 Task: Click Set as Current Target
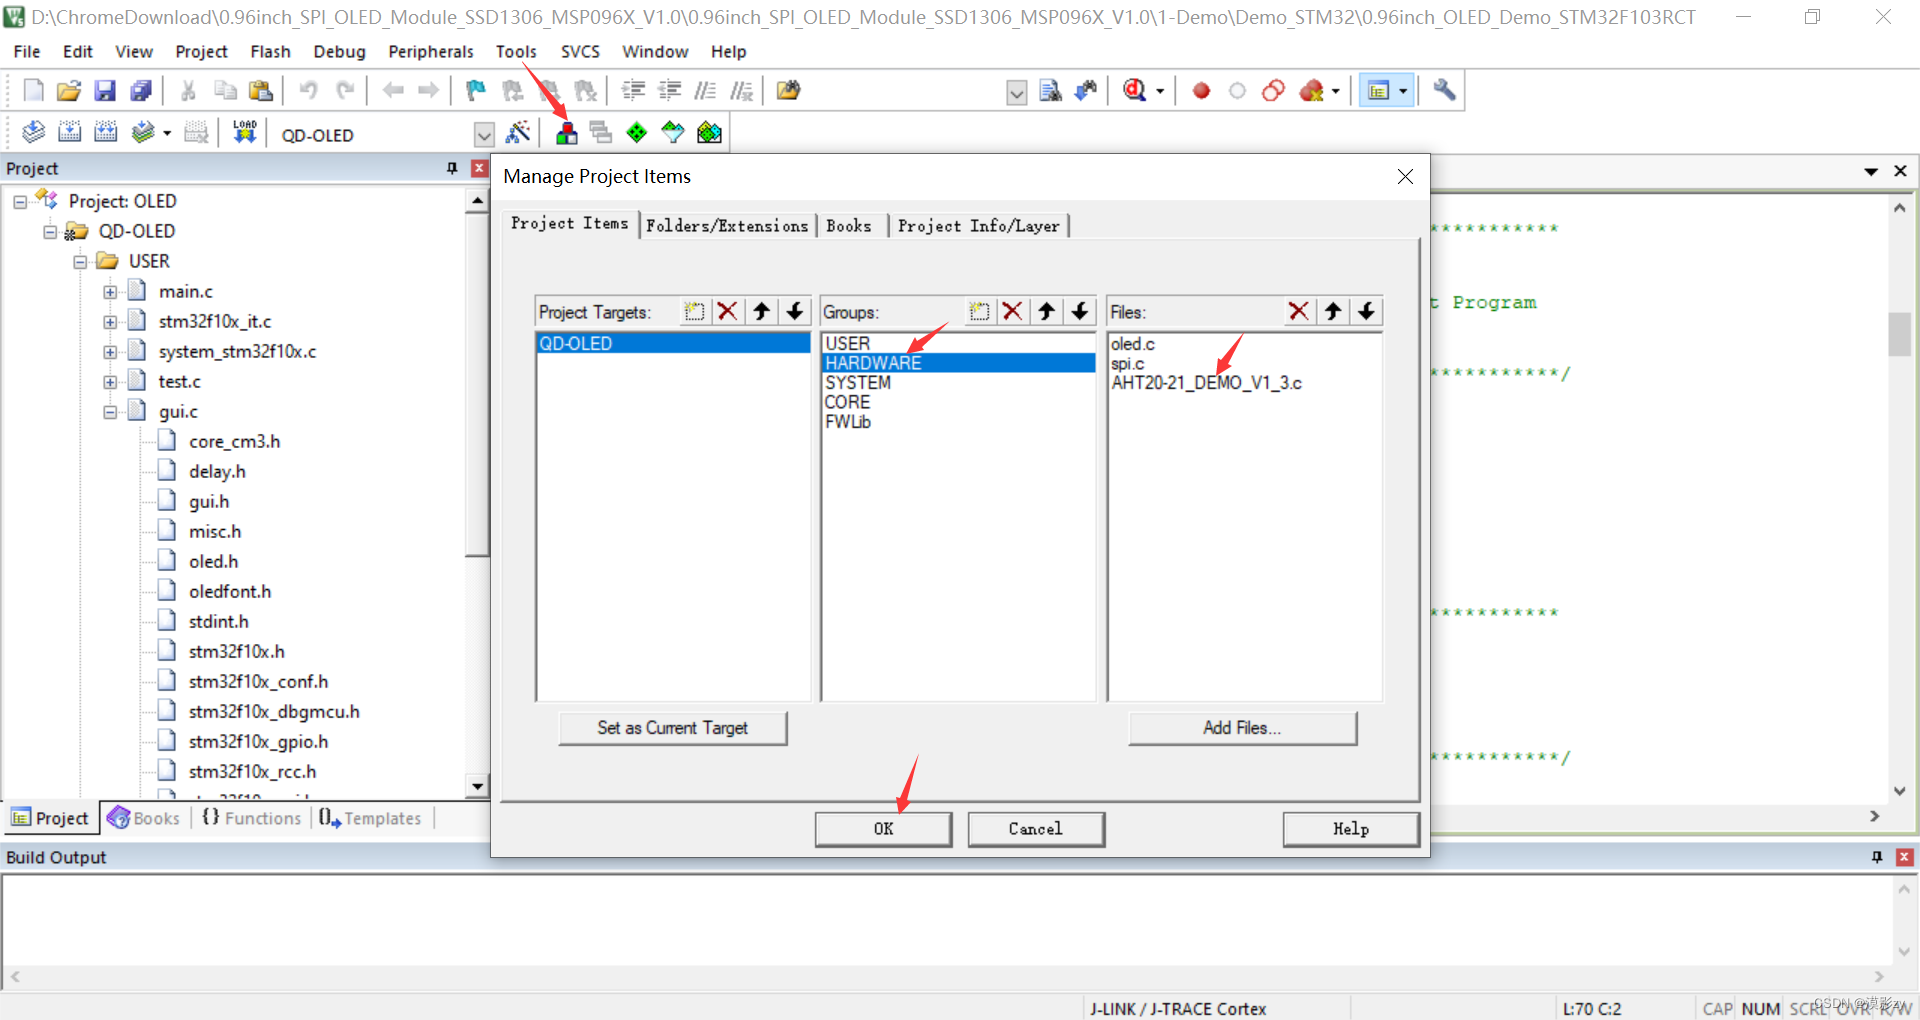point(673,728)
